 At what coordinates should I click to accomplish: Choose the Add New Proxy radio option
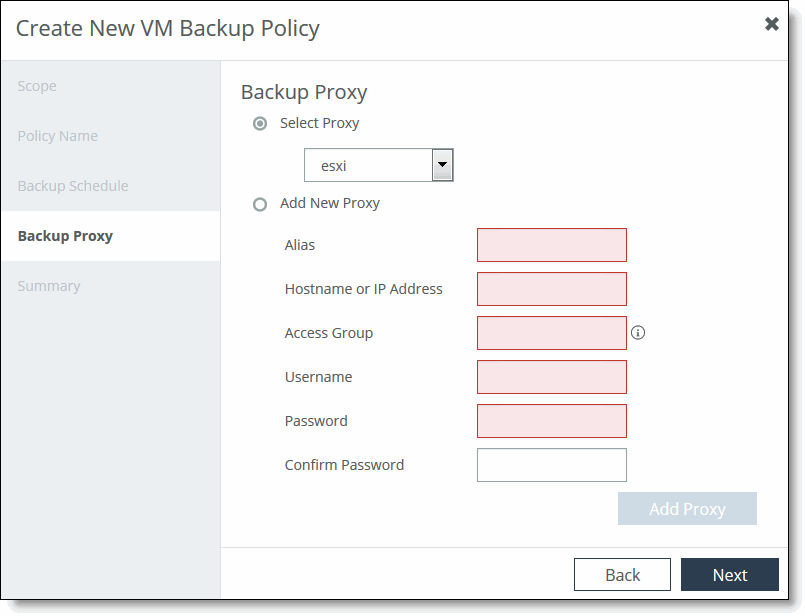pos(260,204)
